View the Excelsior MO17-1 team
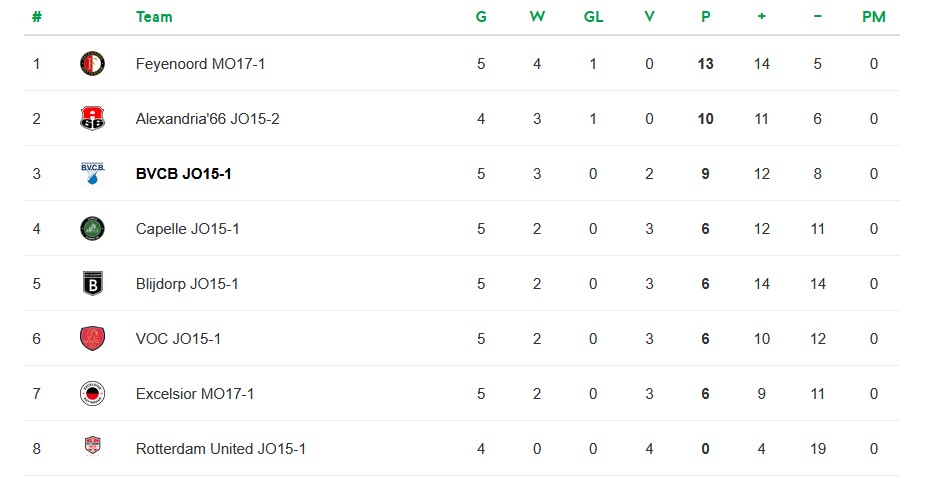The height and width of the screenshot is (478, 926). [195, 394]
